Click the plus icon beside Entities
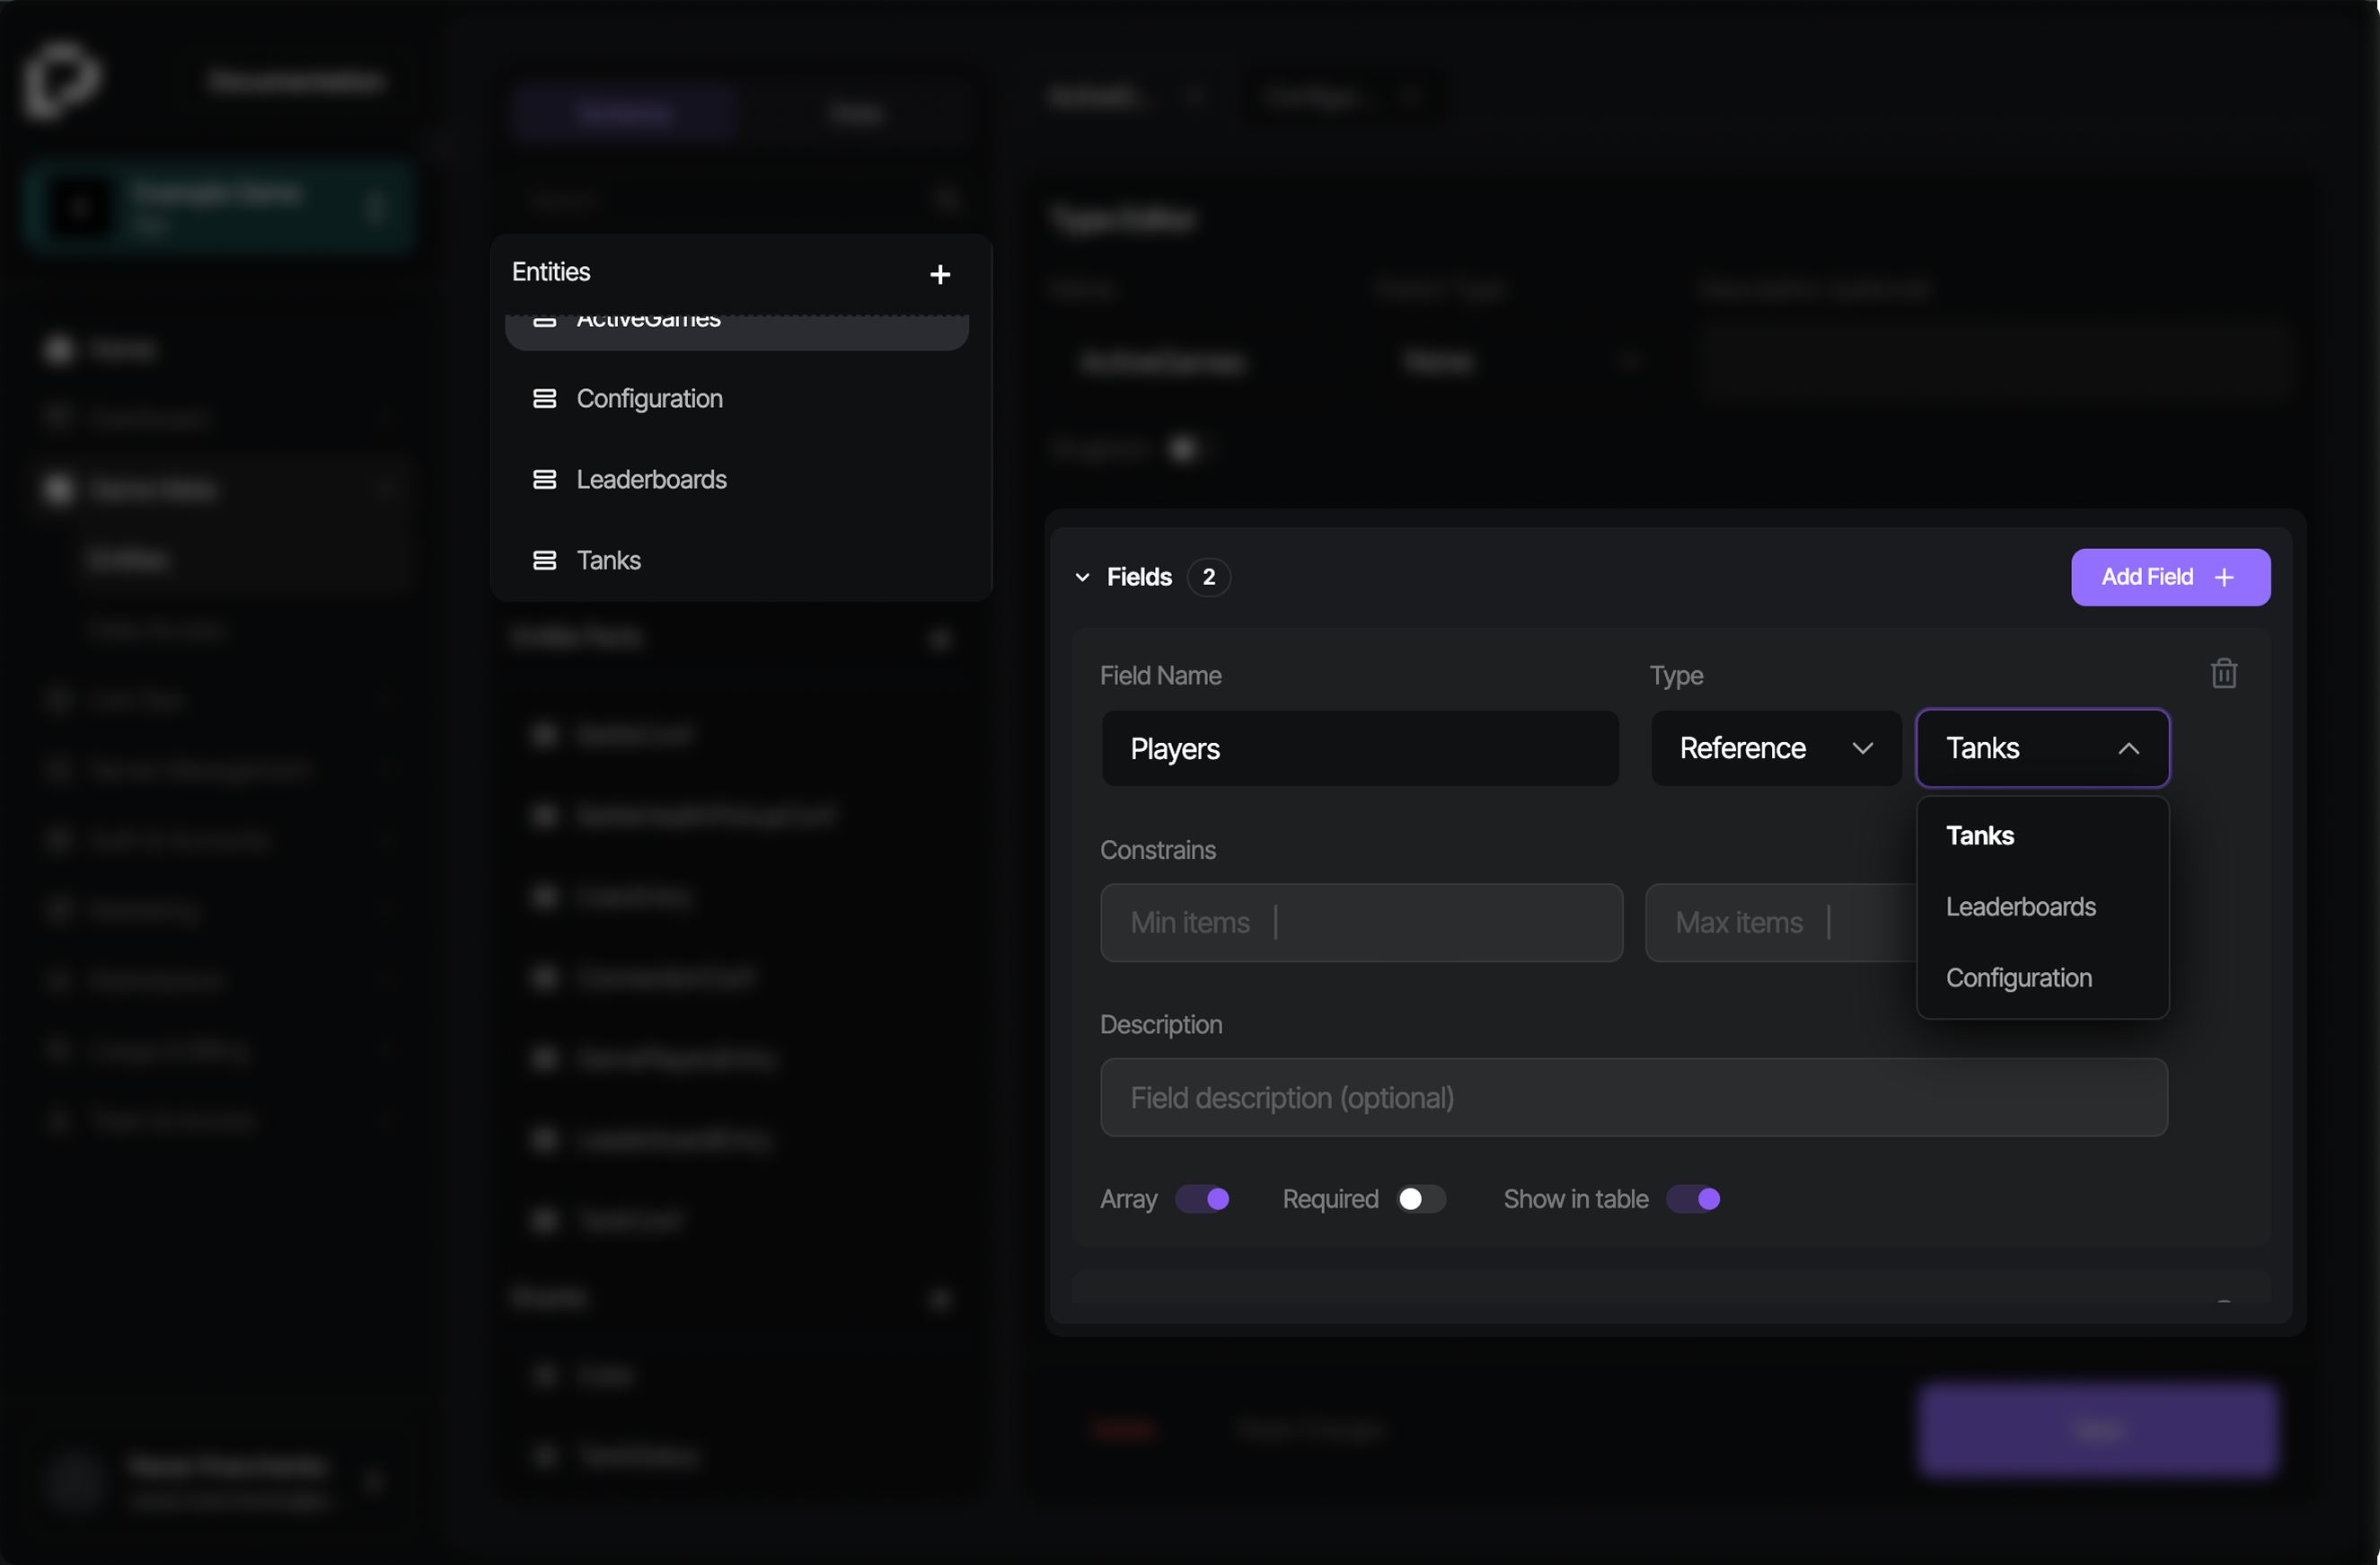 pos(939,274)
